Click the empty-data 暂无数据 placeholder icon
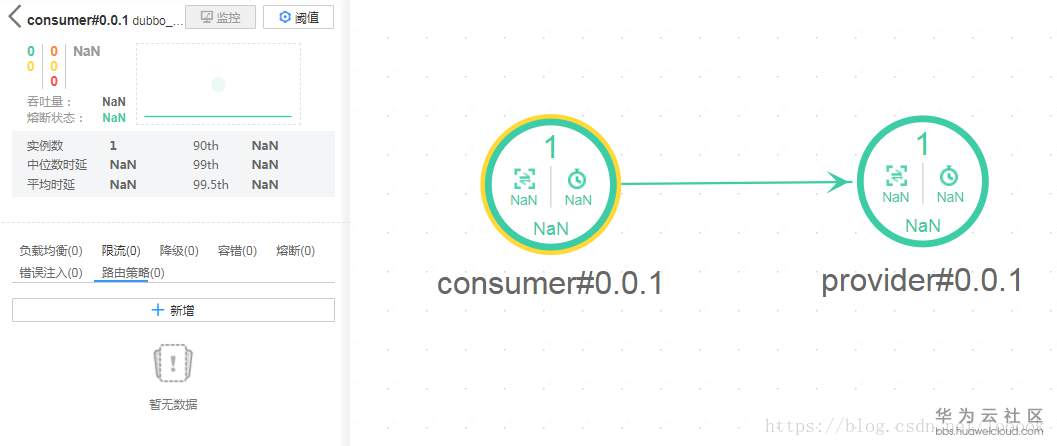The width and height of the screenshot is (1057, 446). click(172, 365)
